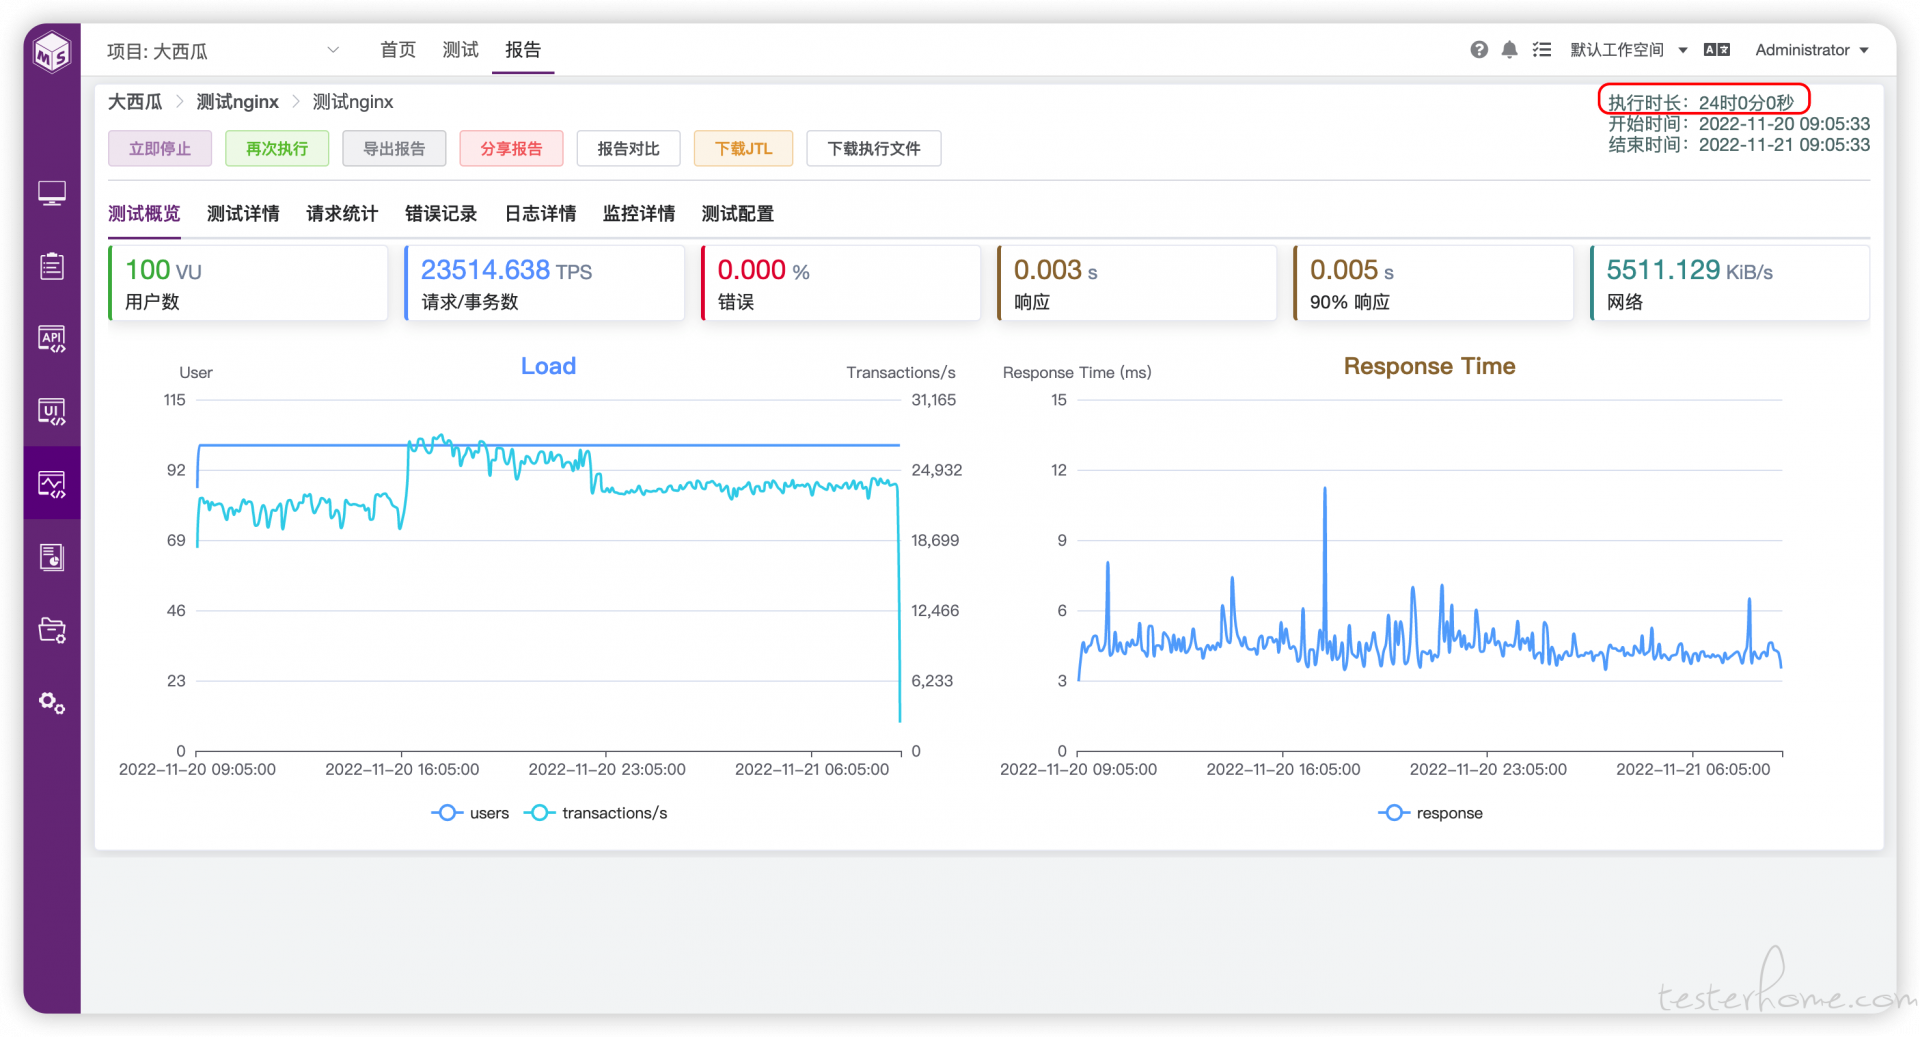
Task: Click the 下载JTL button
Action: click(x=744, y=148)
